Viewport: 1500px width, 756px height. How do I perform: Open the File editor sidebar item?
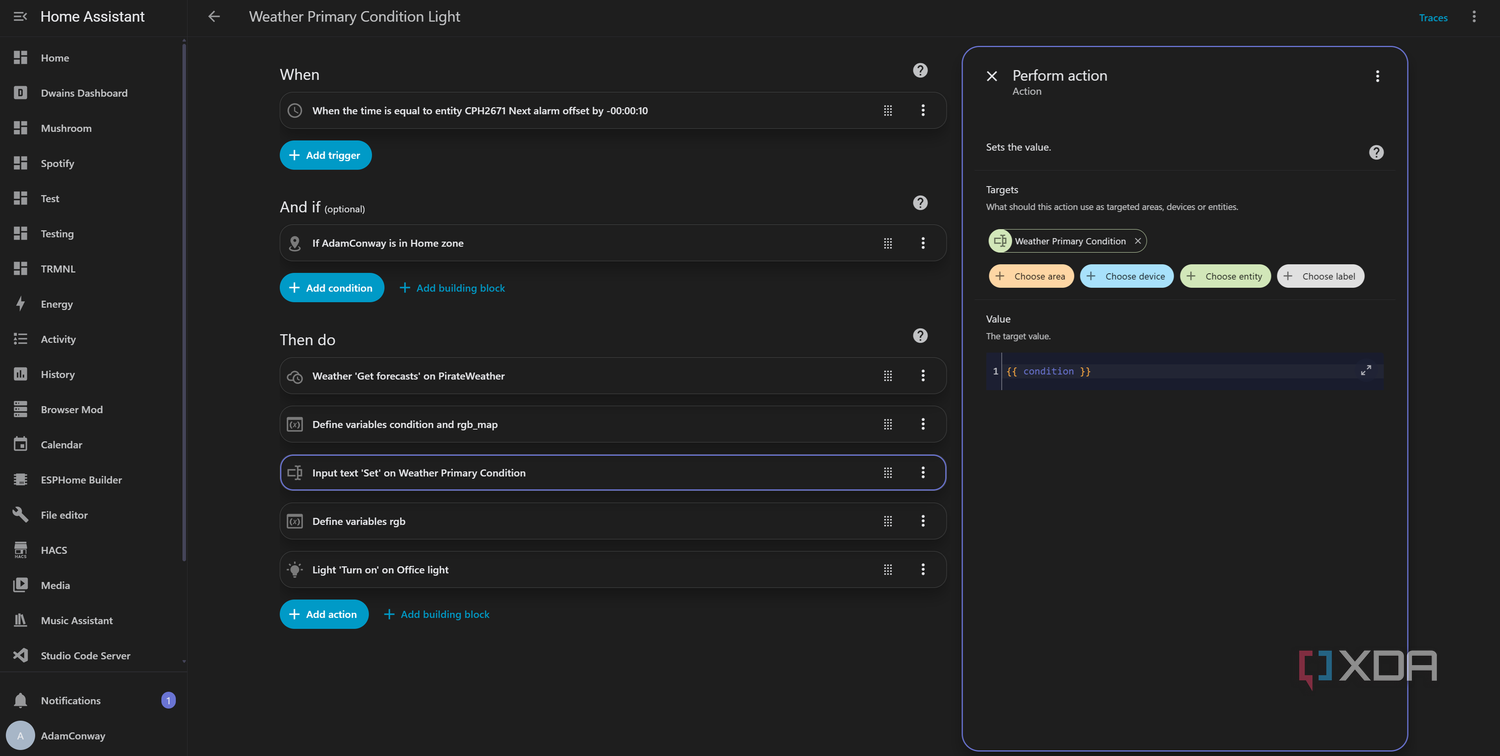tap(92, 515)
